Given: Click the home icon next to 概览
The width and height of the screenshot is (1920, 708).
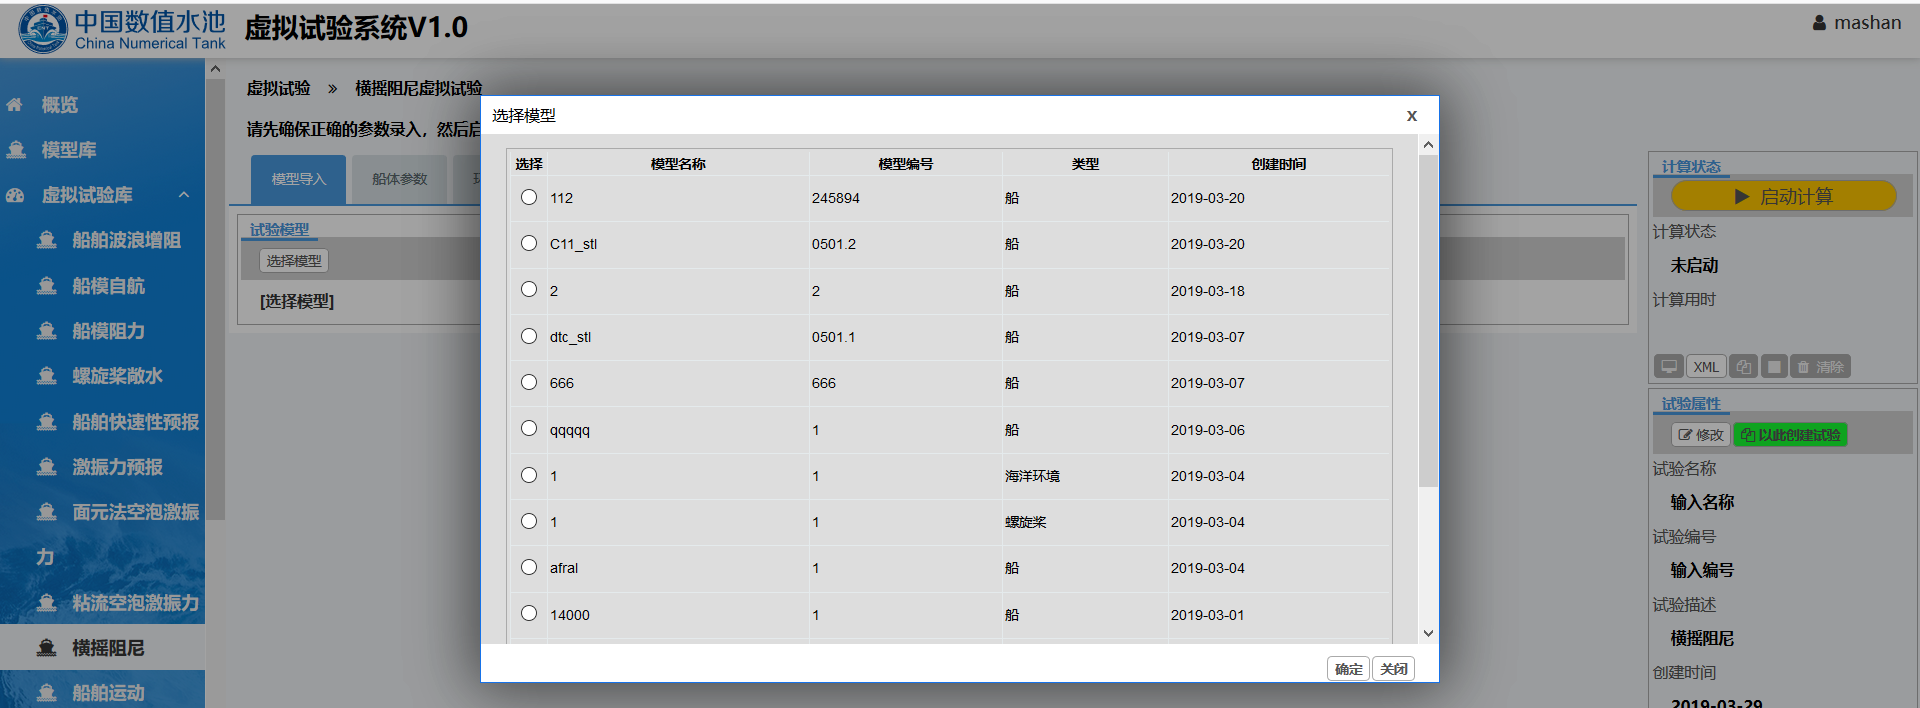Looking at the screenshot, I should pos(15,104).
